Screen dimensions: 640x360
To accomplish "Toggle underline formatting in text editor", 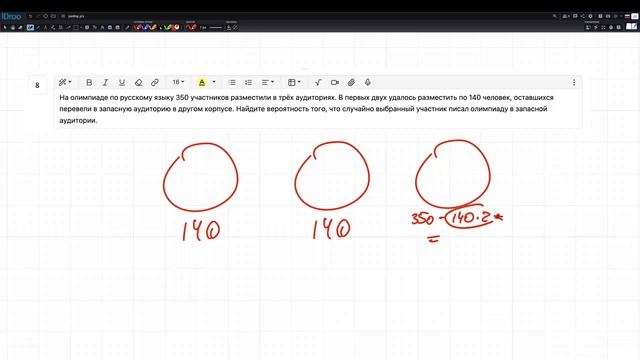I will coord(122,82).
